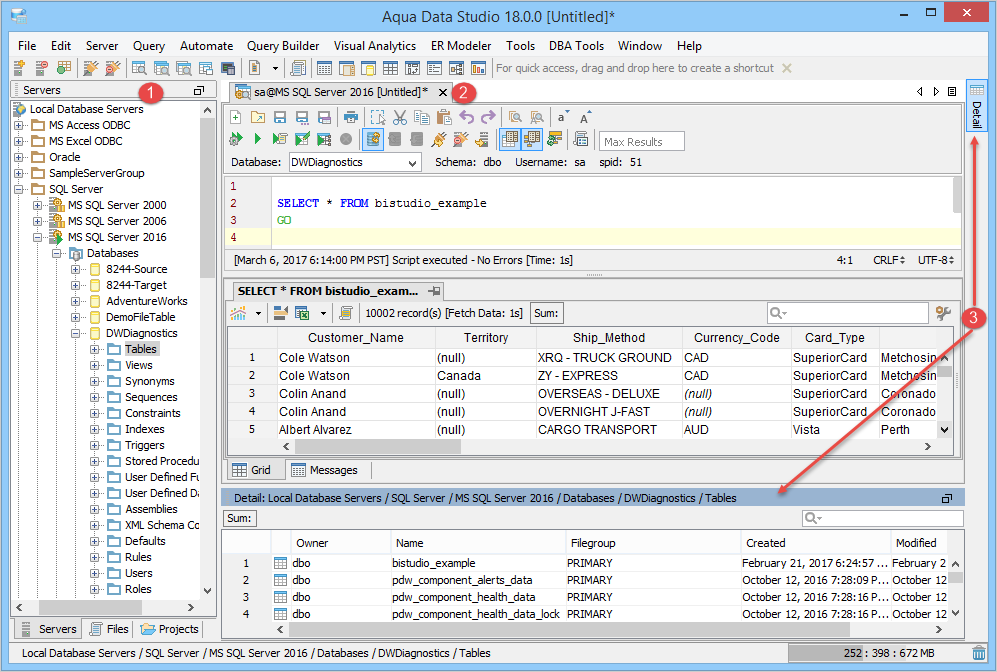
Task: Click the chart icon in results toolbar
Action: [x=239, y=313]
